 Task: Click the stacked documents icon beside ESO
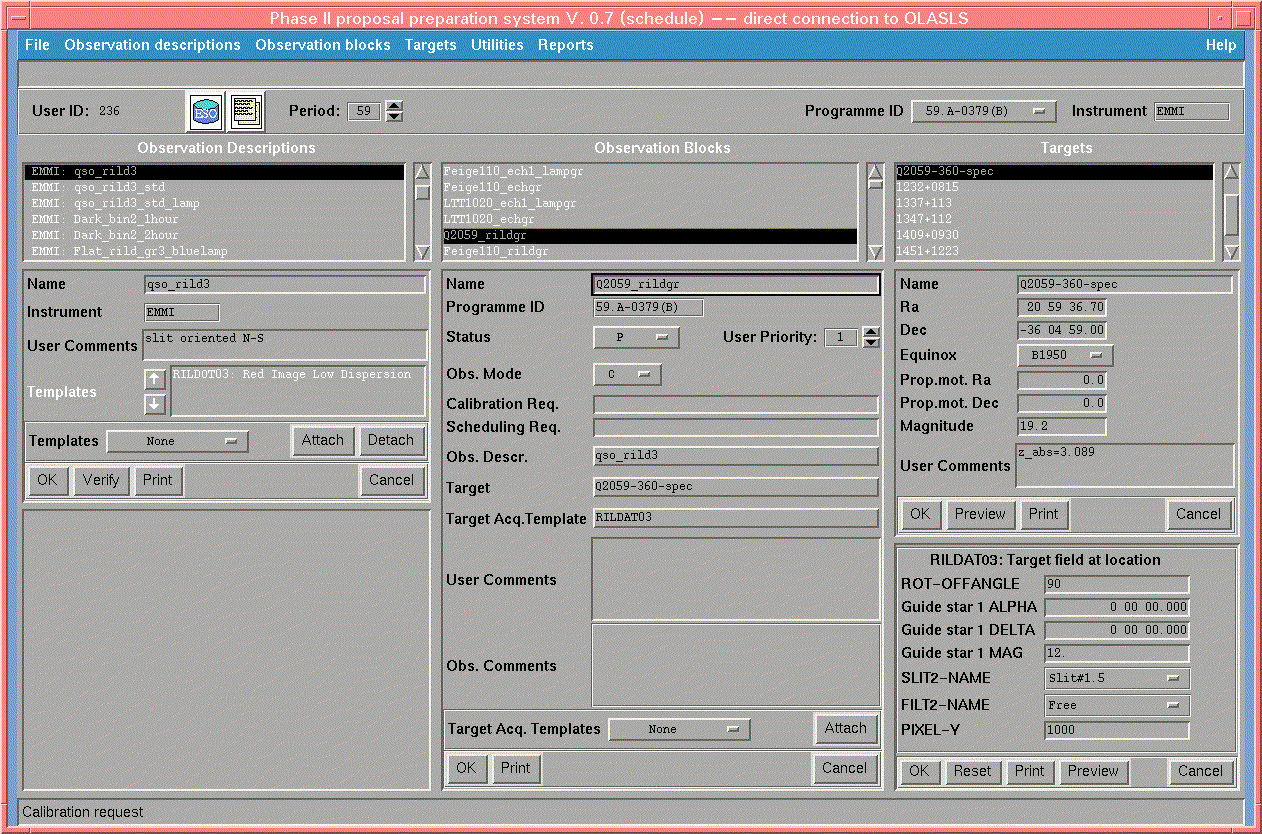pyautogui.click(x=245, y=112)
